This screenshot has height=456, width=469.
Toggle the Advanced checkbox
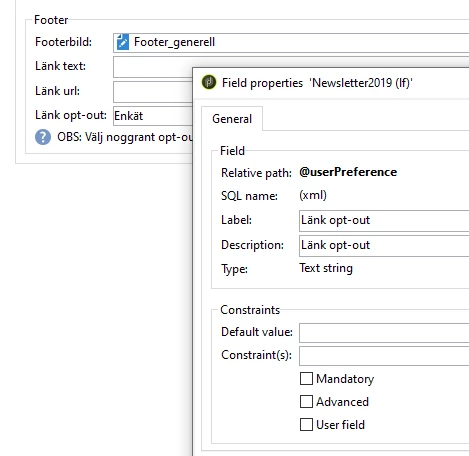306,402
